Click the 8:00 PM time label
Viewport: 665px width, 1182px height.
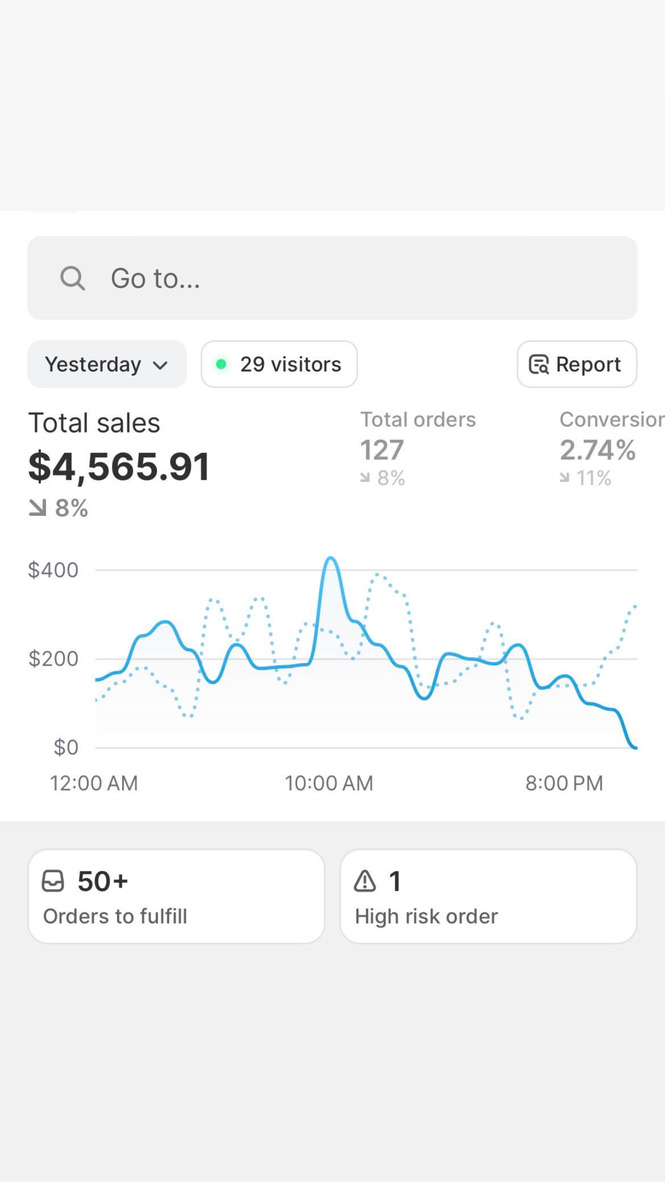click(564, 783)
